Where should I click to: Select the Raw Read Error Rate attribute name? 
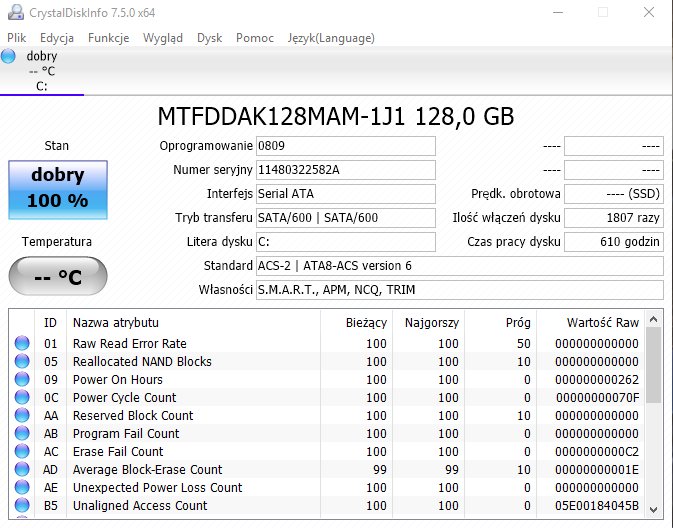[x=130, y=343]
